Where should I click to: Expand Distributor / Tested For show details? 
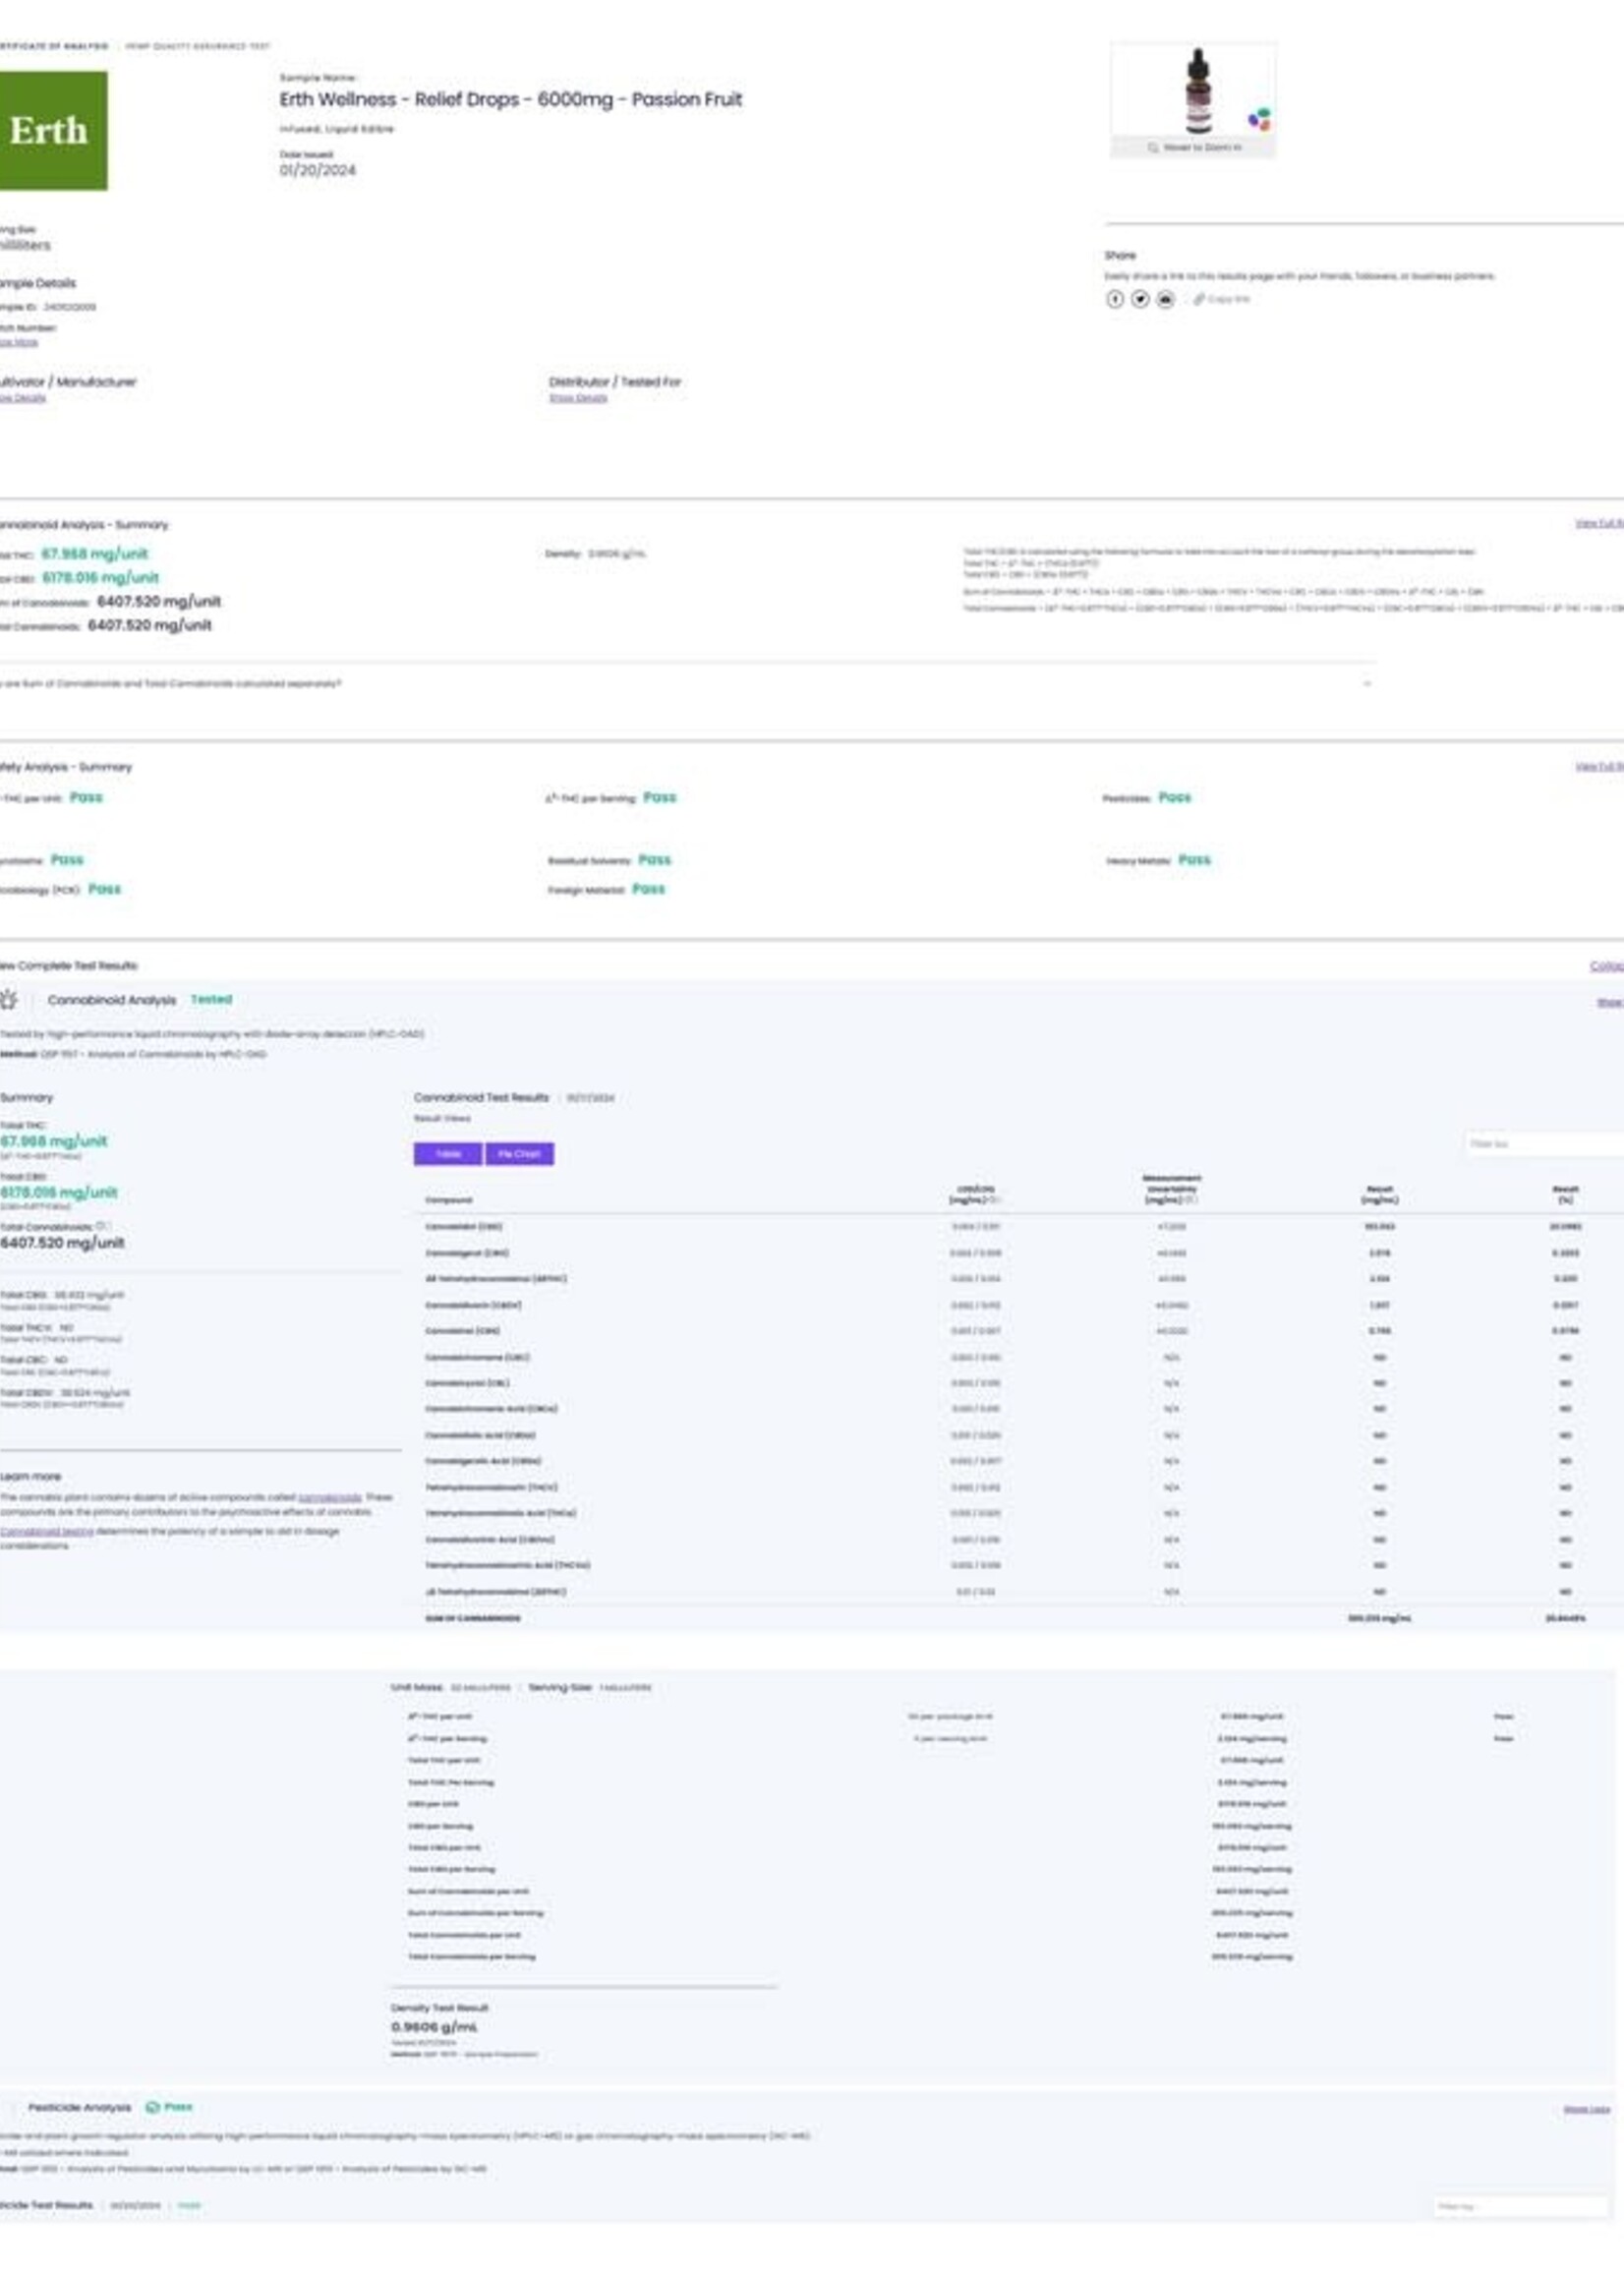tap(578, 398)
